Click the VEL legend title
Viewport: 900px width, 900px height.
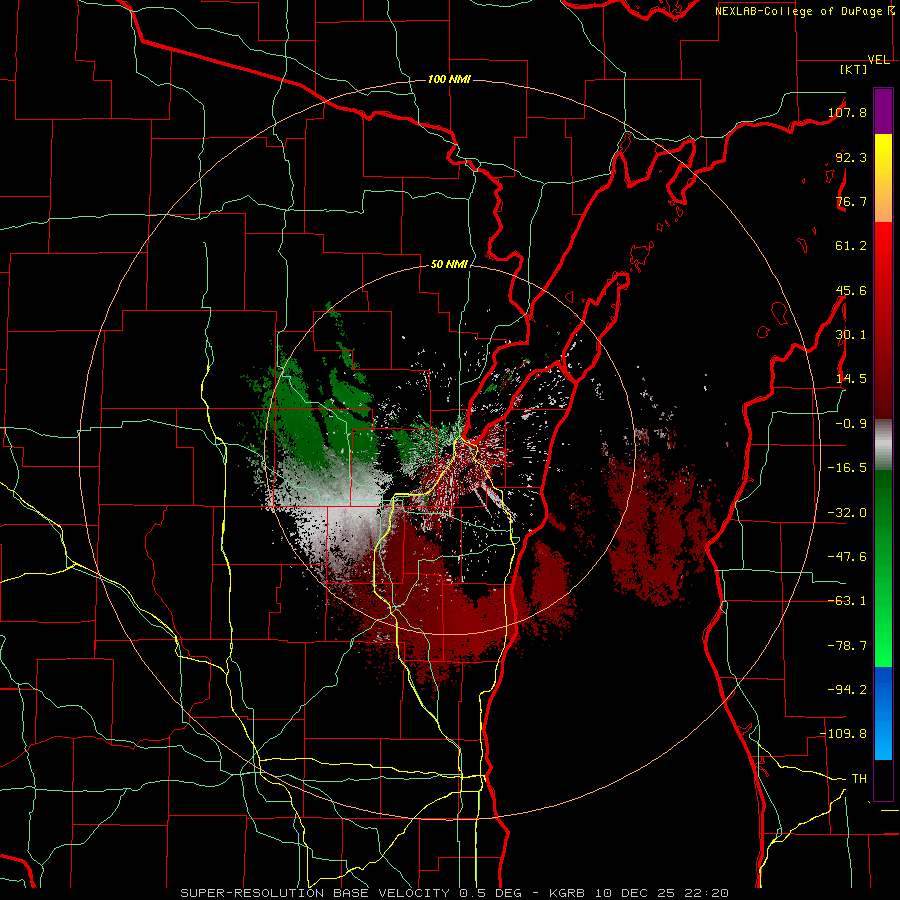coord(878,60)
